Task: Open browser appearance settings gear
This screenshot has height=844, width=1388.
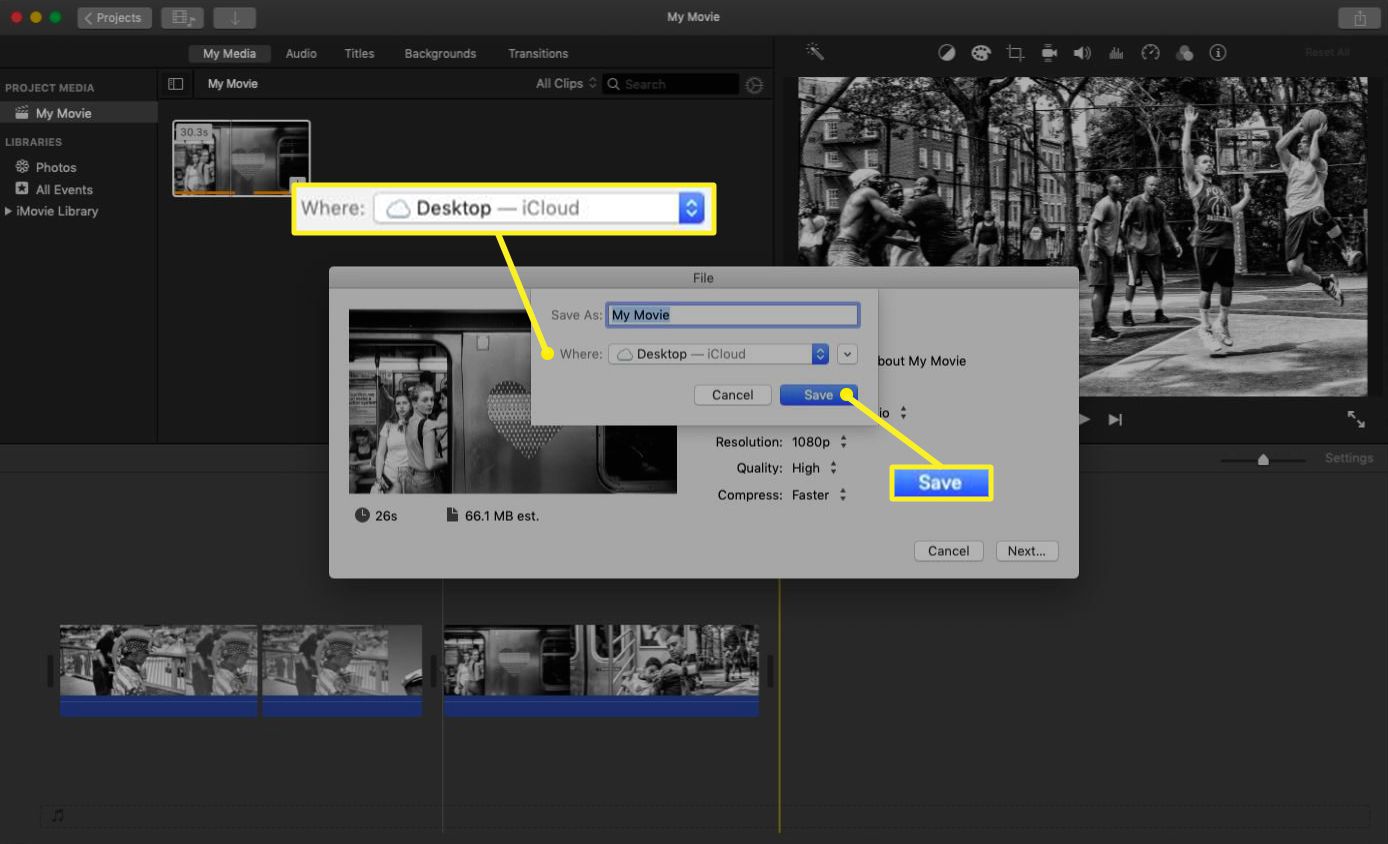Action: [x=754, y=85]
